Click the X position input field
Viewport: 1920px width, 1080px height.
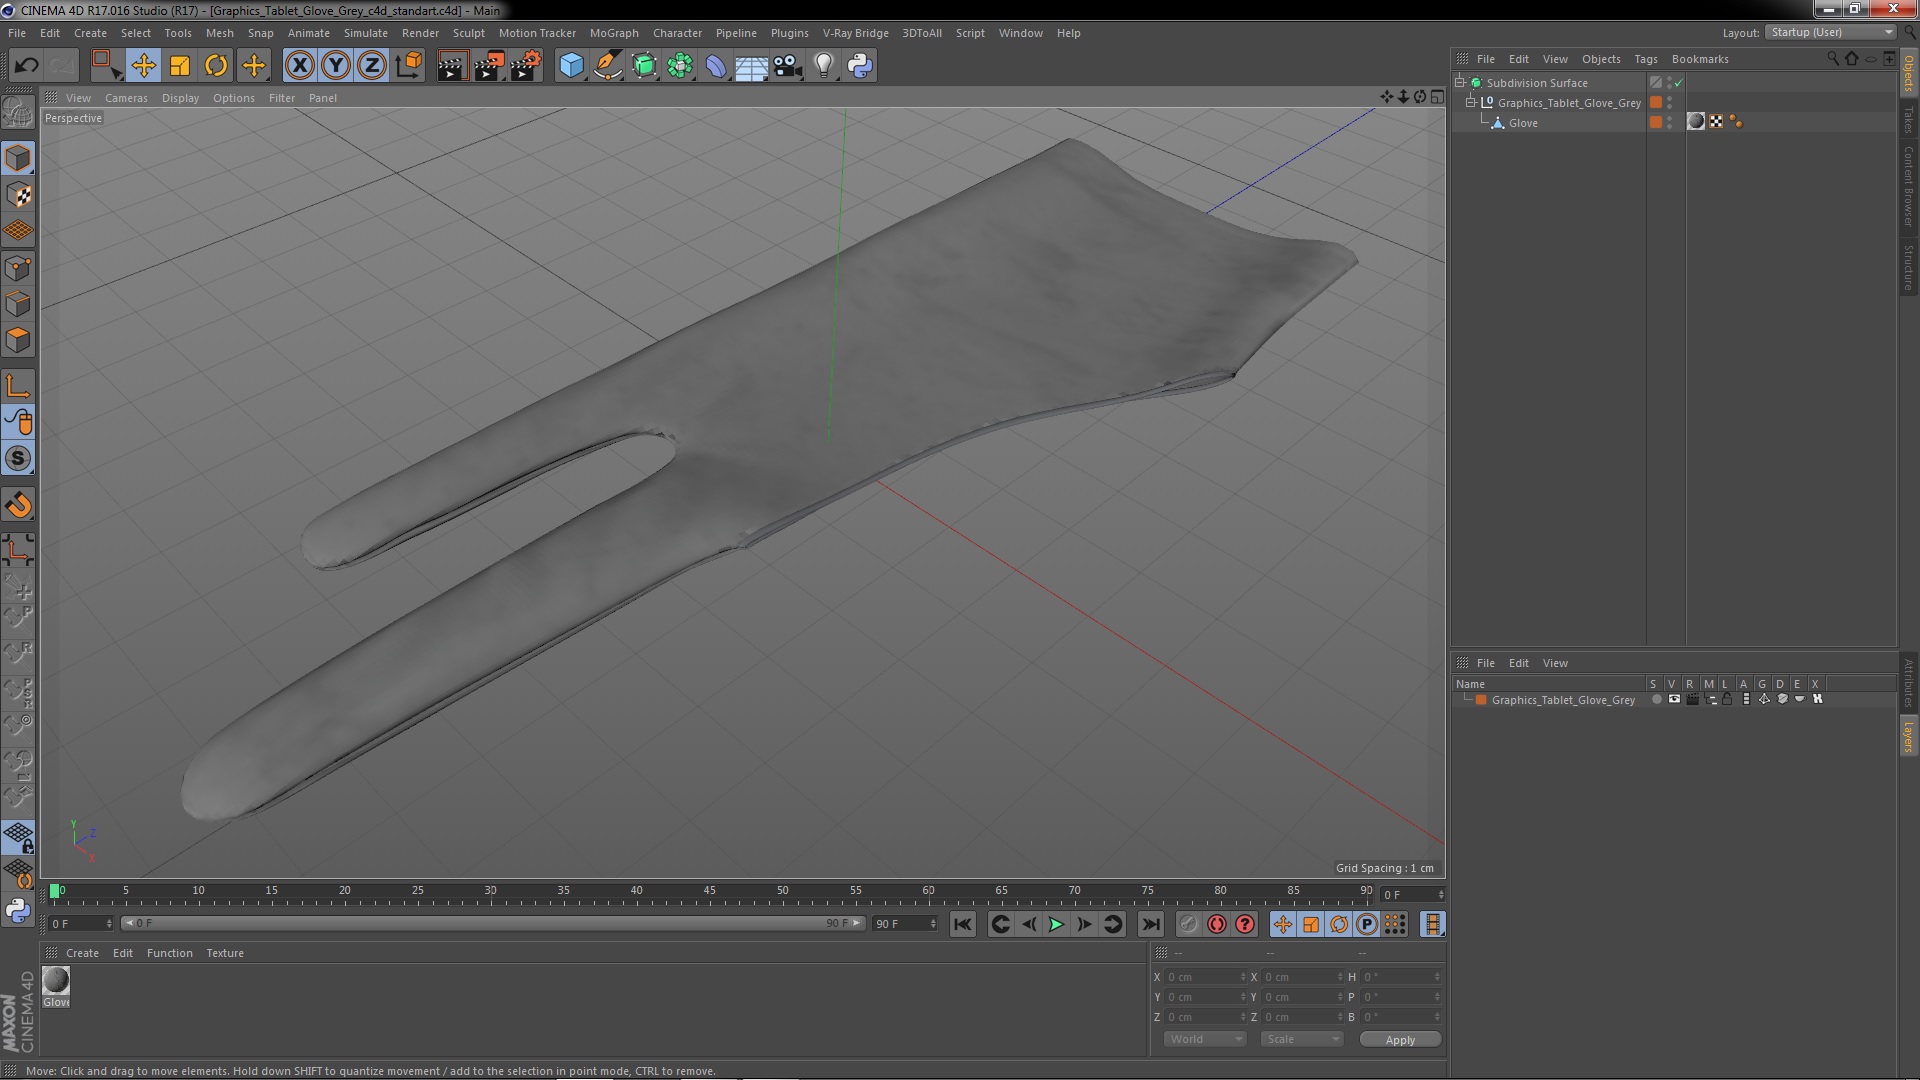click(x=1205, y=977)
